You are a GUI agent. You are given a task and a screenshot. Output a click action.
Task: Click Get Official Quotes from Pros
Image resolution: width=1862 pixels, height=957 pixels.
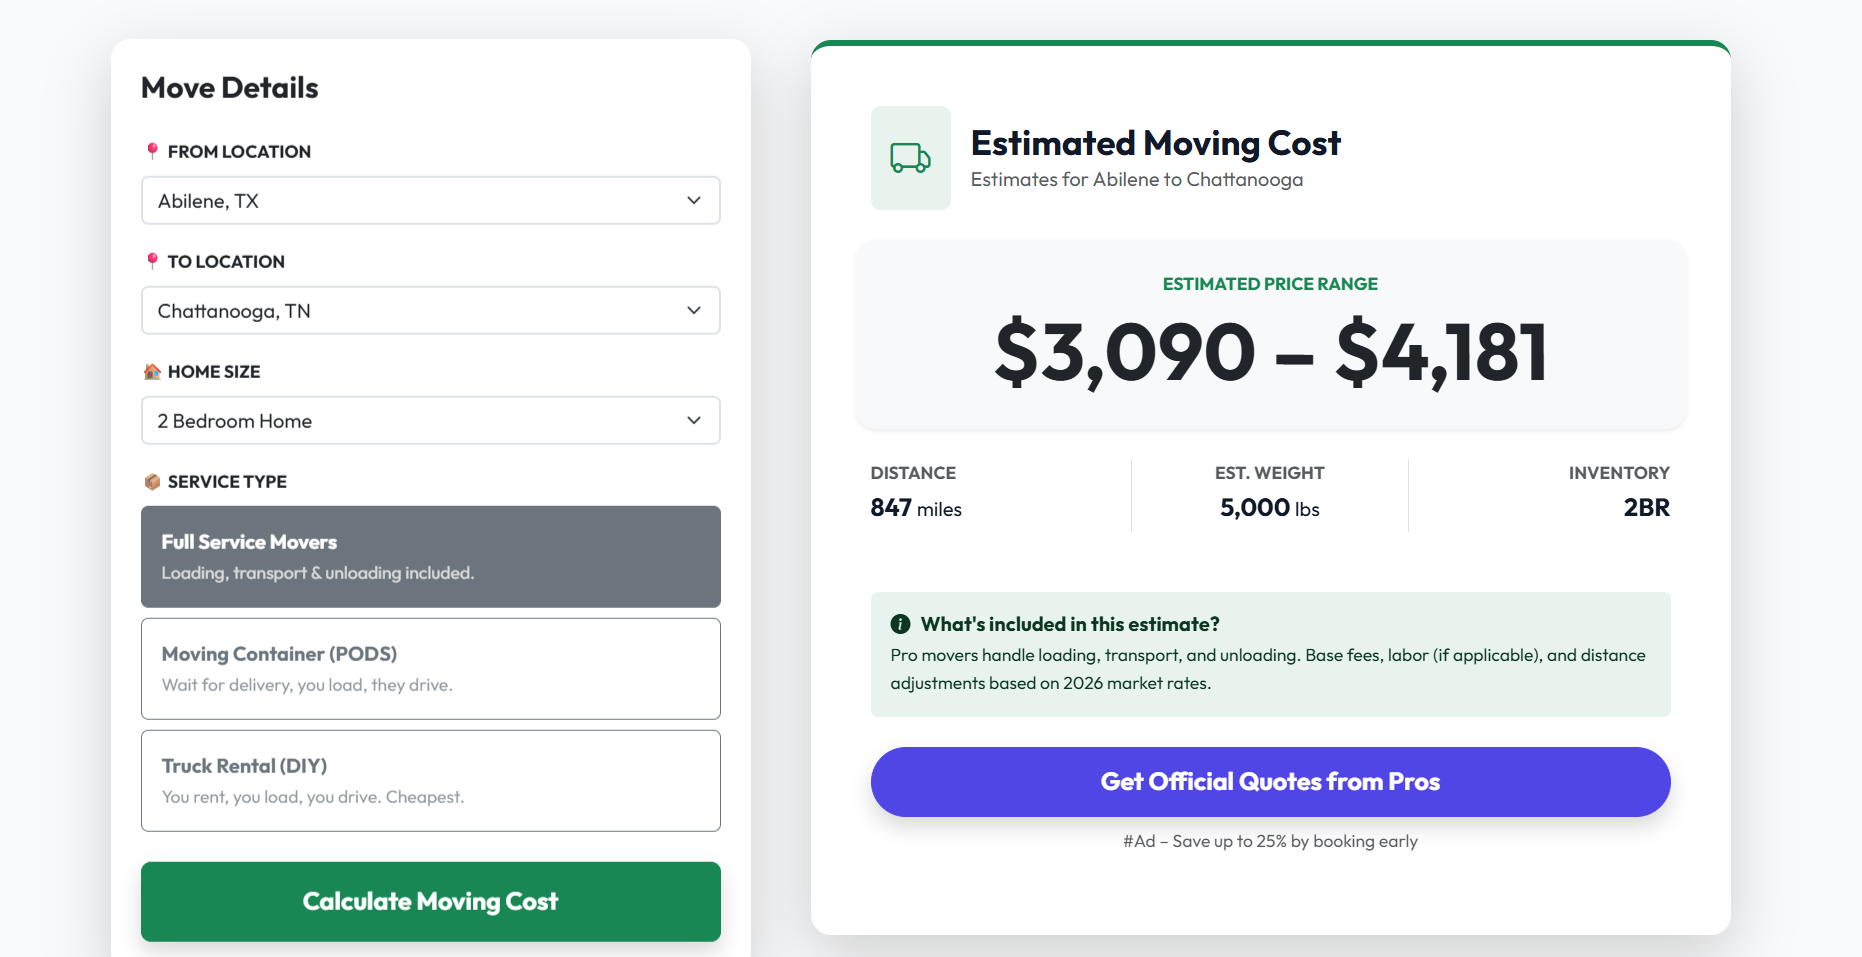[1269, 781]
